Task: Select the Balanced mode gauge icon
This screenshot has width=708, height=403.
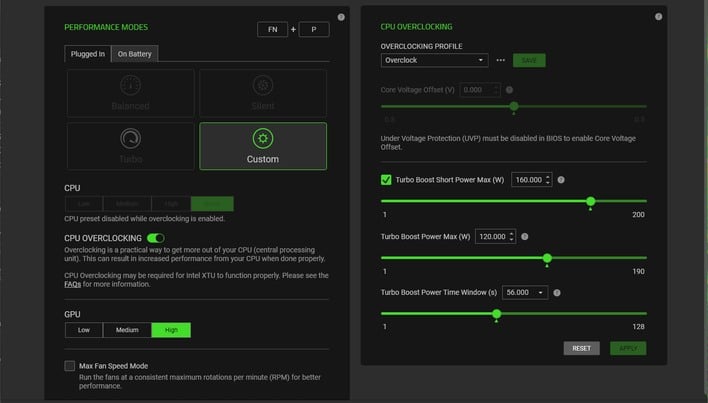Action: (130, 85)
